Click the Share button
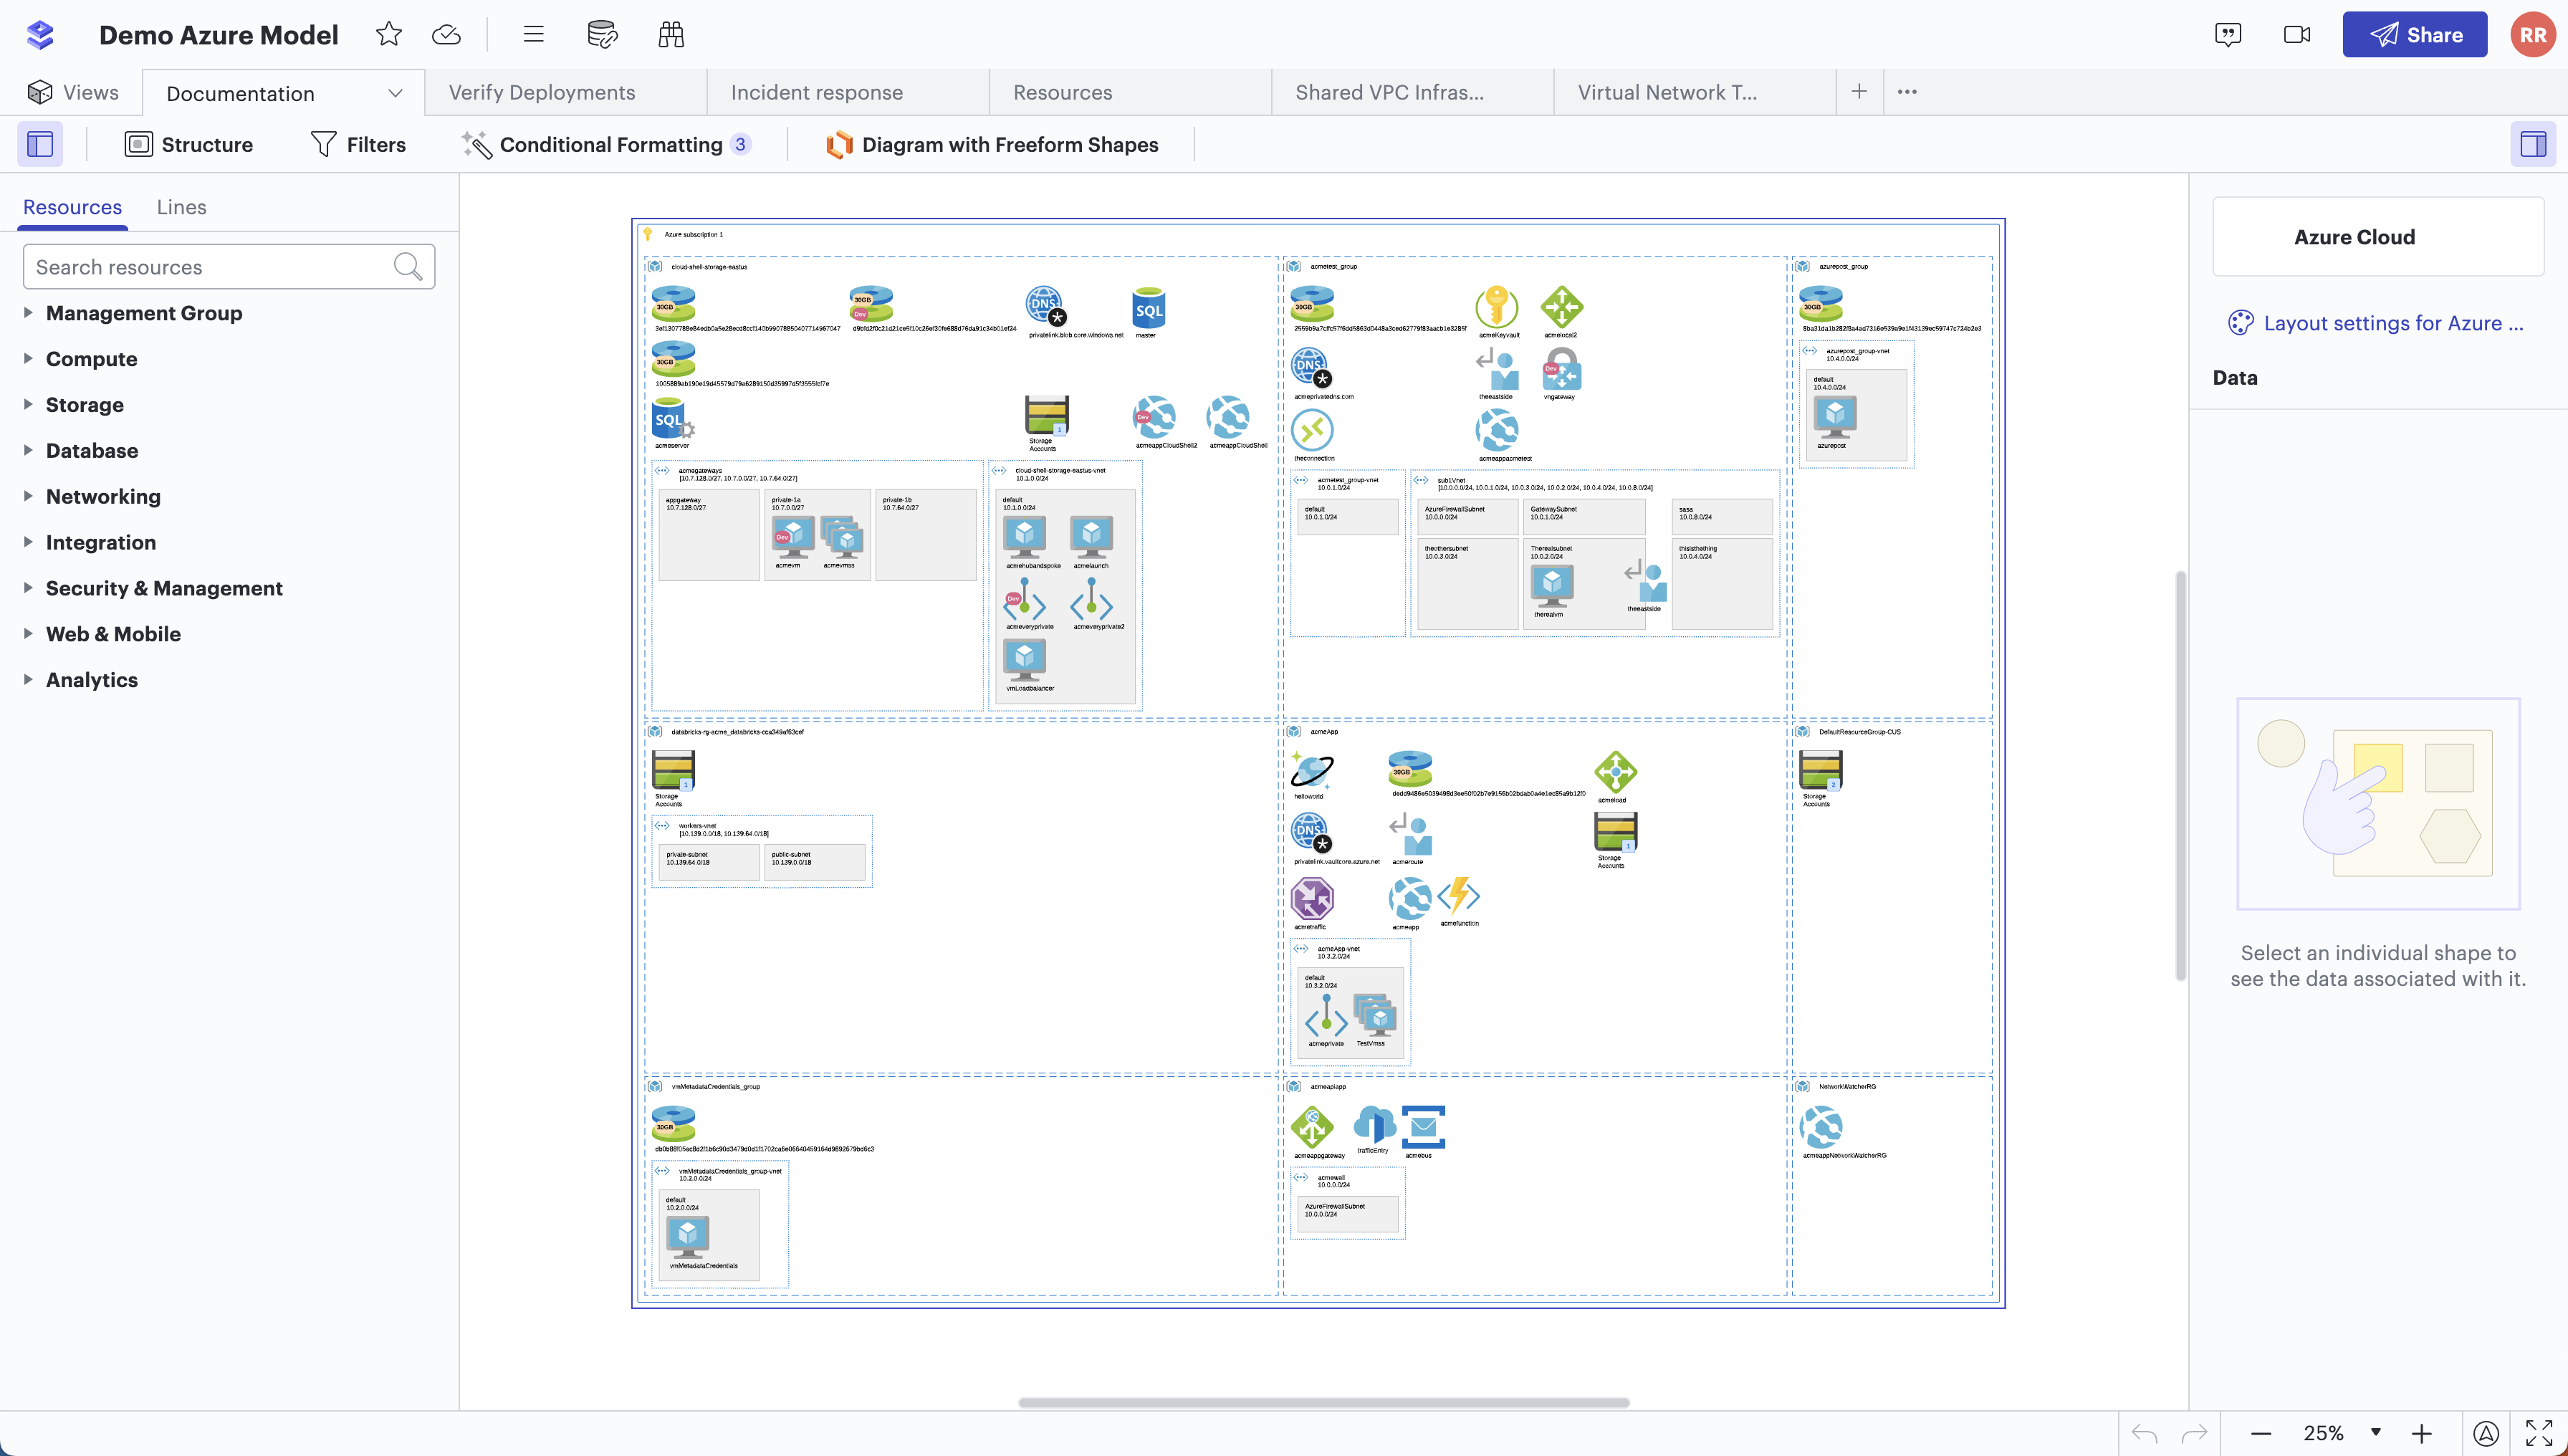This screenshot has width=2568, height=1456. click(x=2414, y=35)
